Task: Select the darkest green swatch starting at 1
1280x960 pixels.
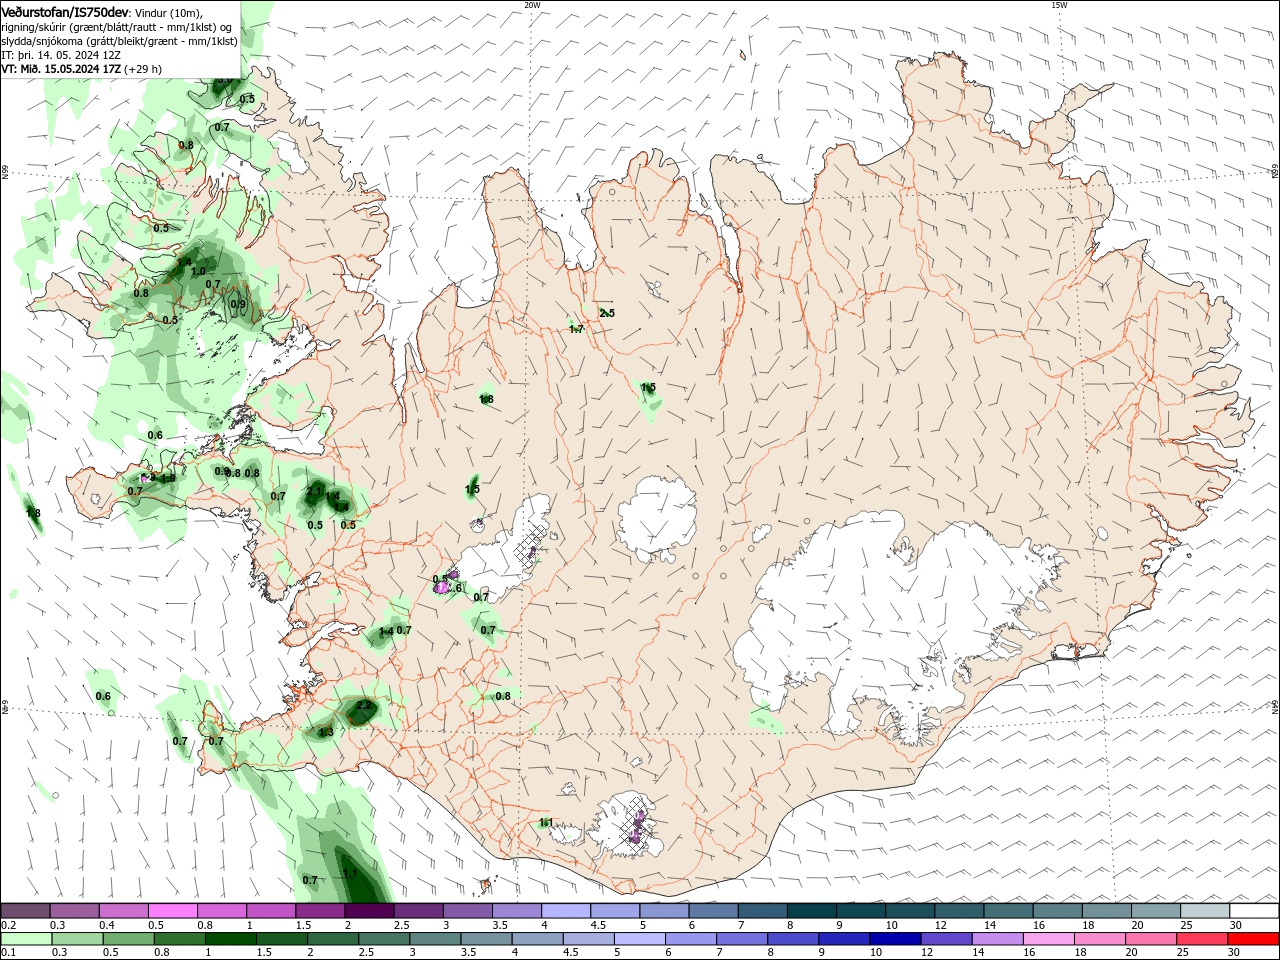Action: click(x=231, y=939)
